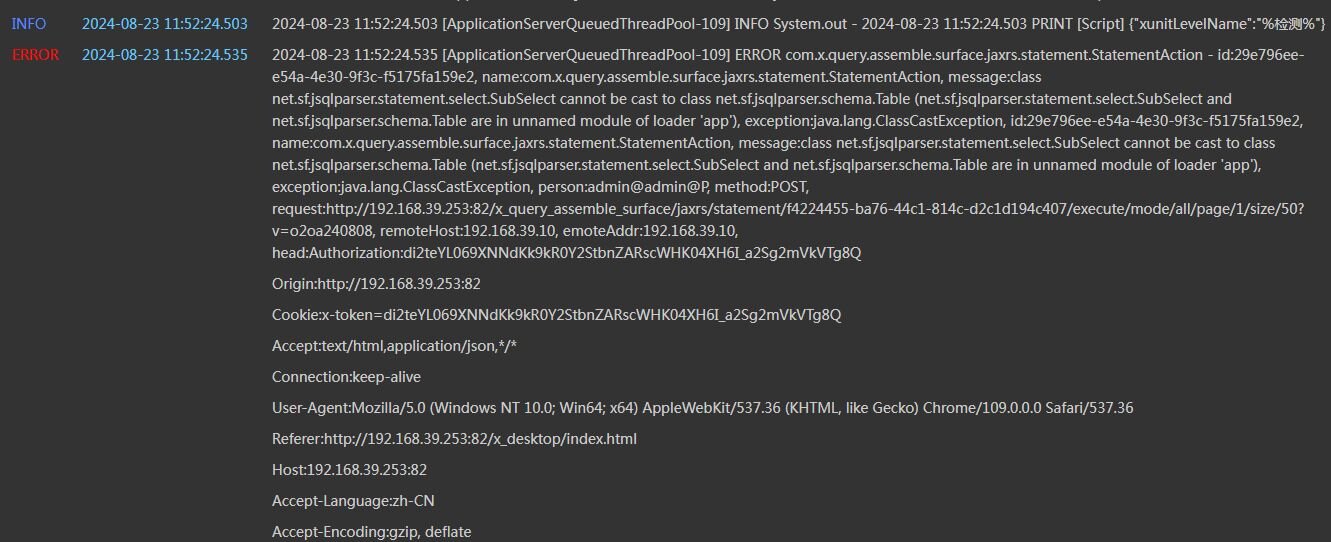1331x542 pixels.
Task: Open the Referer x_desktop/index.html link
Action: [454, 439]
